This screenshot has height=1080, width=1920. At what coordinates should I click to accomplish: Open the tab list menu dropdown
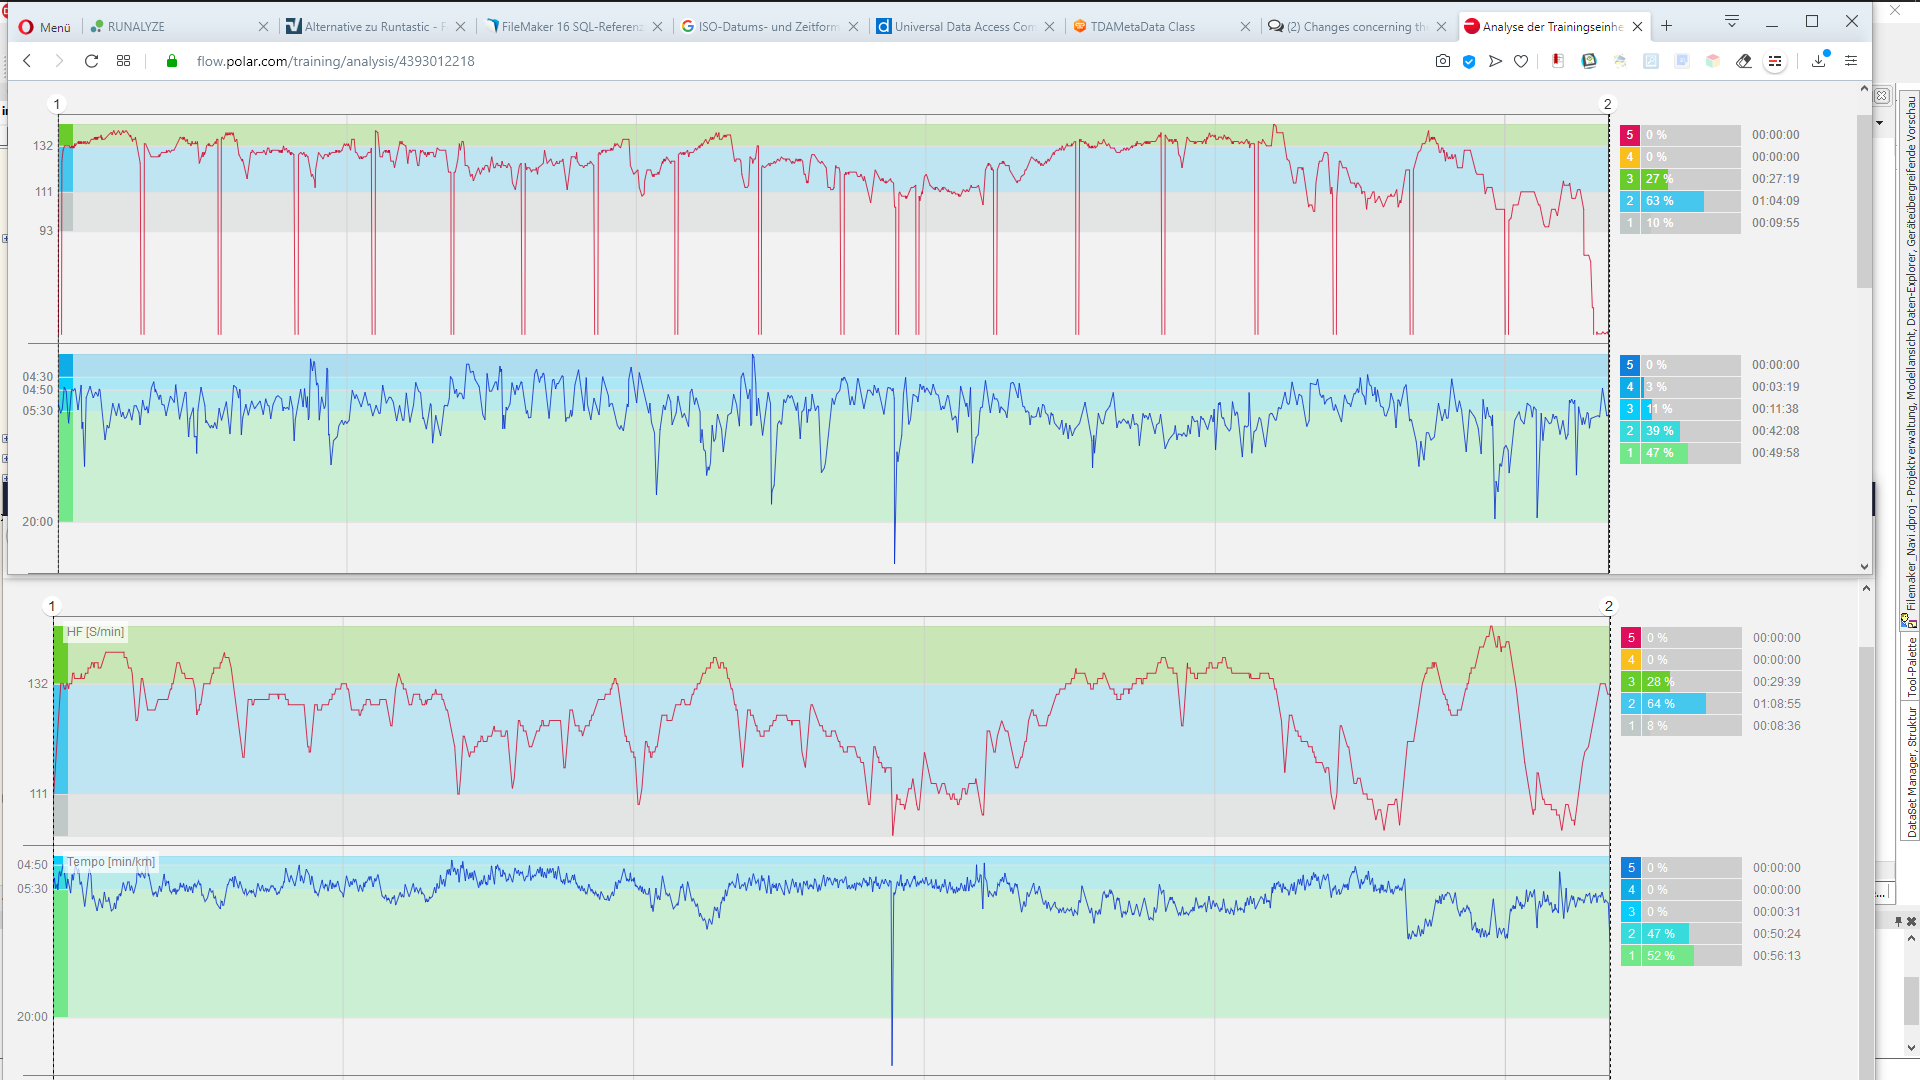(x=1732, y=22)
